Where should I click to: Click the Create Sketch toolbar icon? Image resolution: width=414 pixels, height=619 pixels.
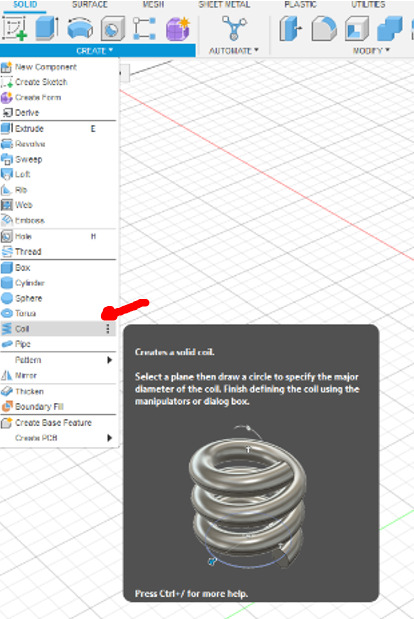click(15, 28)
